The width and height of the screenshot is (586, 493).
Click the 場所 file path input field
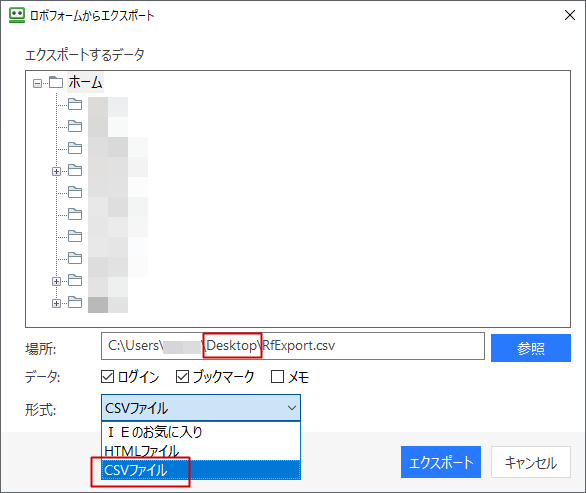[293, 346]
